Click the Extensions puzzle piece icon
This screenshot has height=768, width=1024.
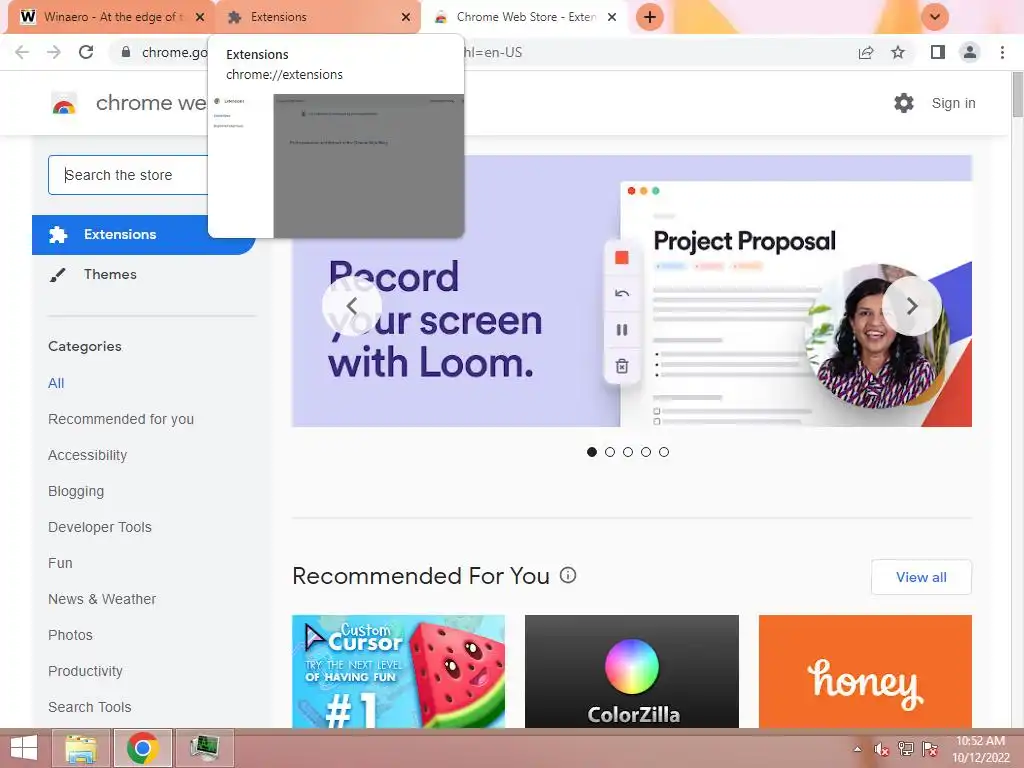58,234
